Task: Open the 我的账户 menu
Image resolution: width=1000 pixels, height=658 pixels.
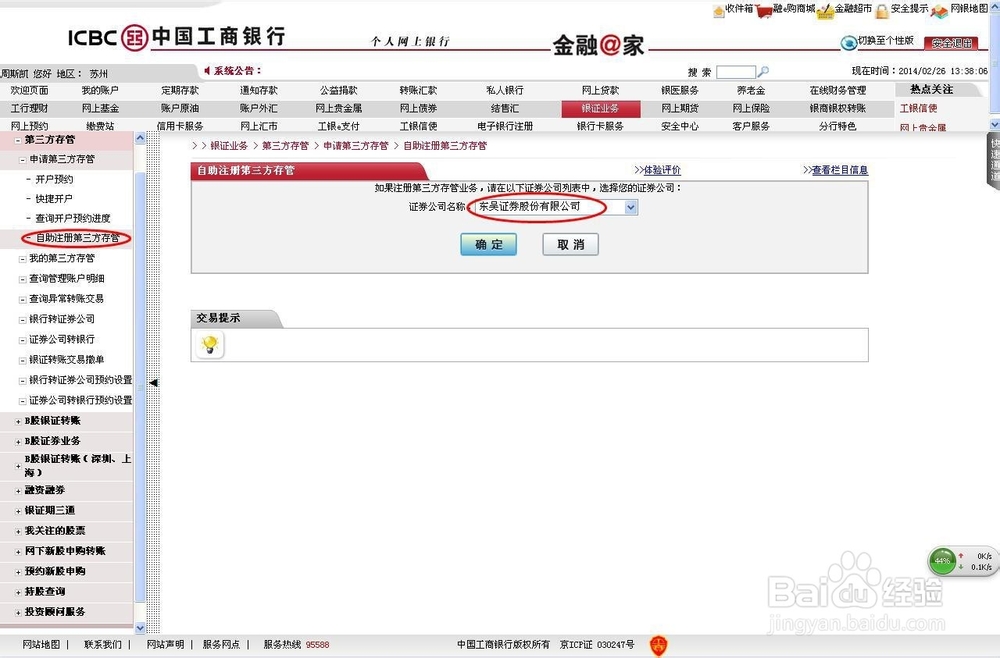Action: [100, 91]
